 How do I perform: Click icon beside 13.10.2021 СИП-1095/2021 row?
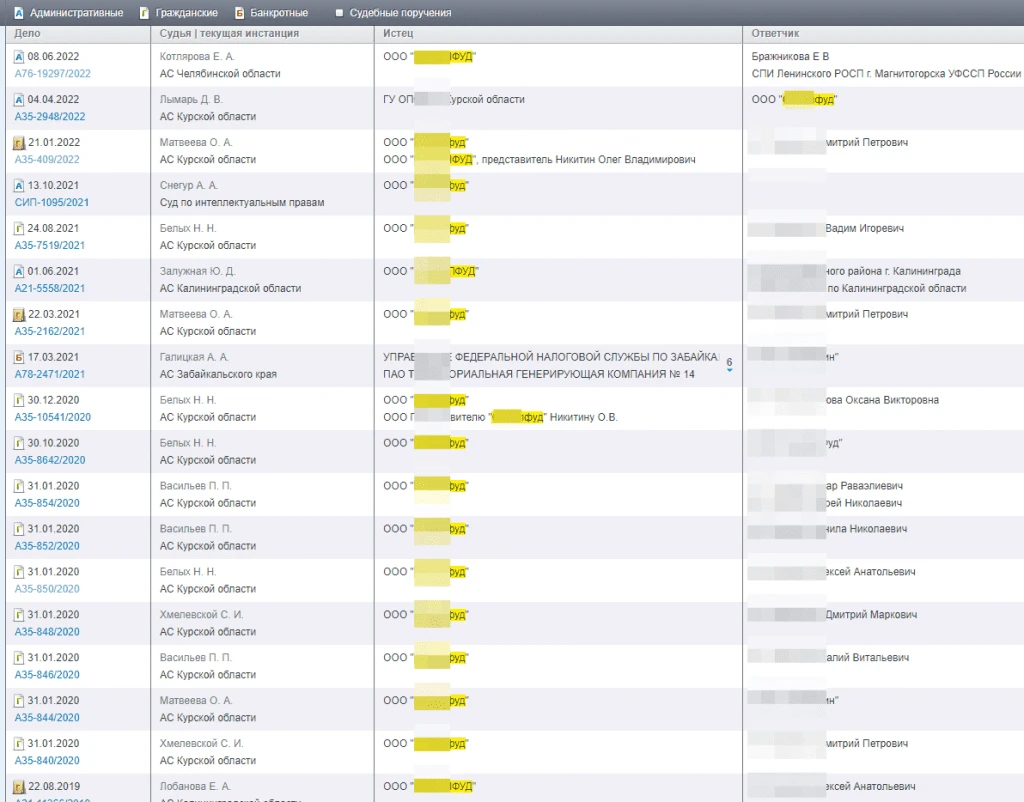[x=19, y=185]
